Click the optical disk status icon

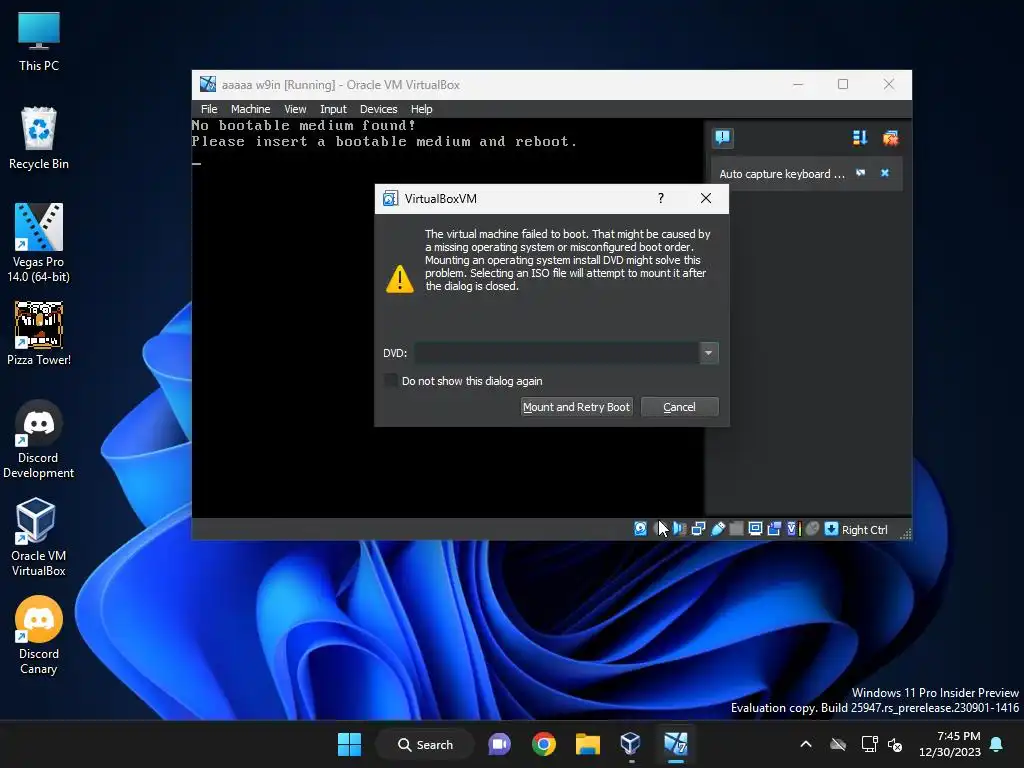(660, 529)
